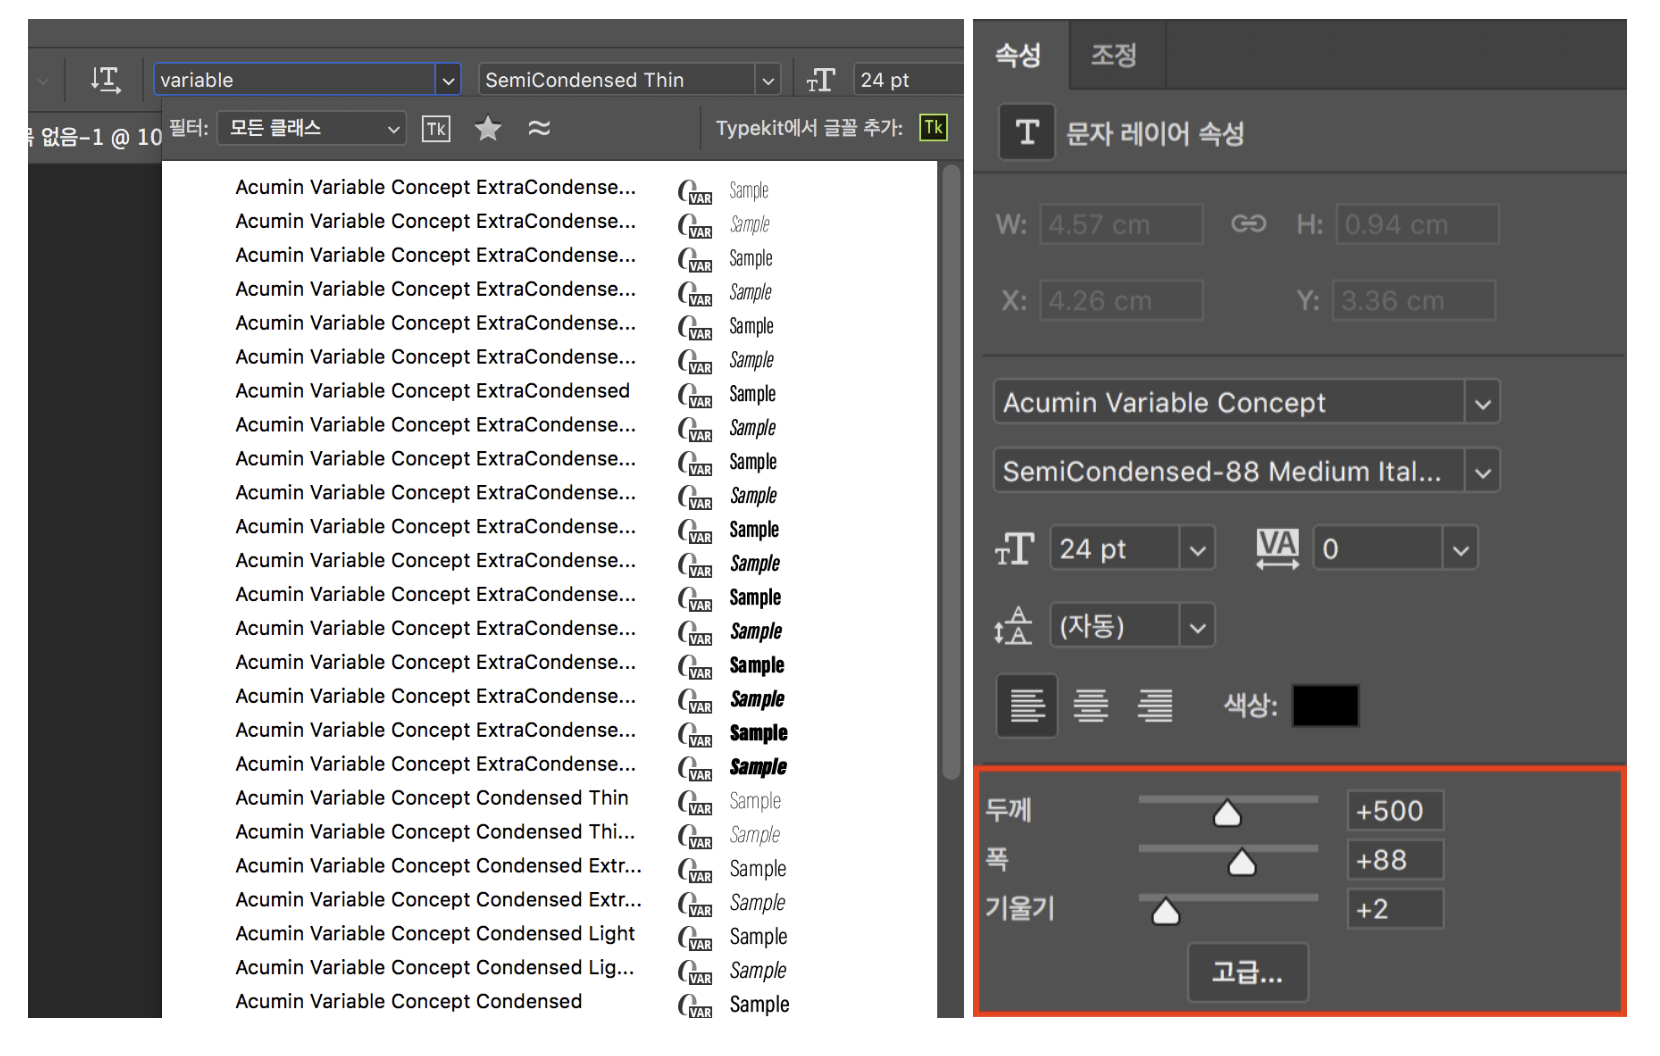Select Acumin Variable Concept Condensed Thin
Screen dimensions: 1660x1056
click(432, 798)
